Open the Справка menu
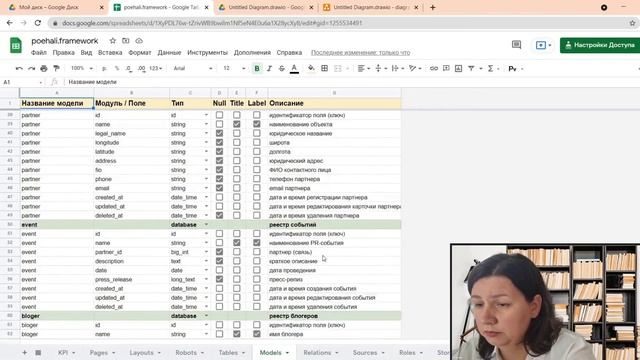 pos(289,53)
